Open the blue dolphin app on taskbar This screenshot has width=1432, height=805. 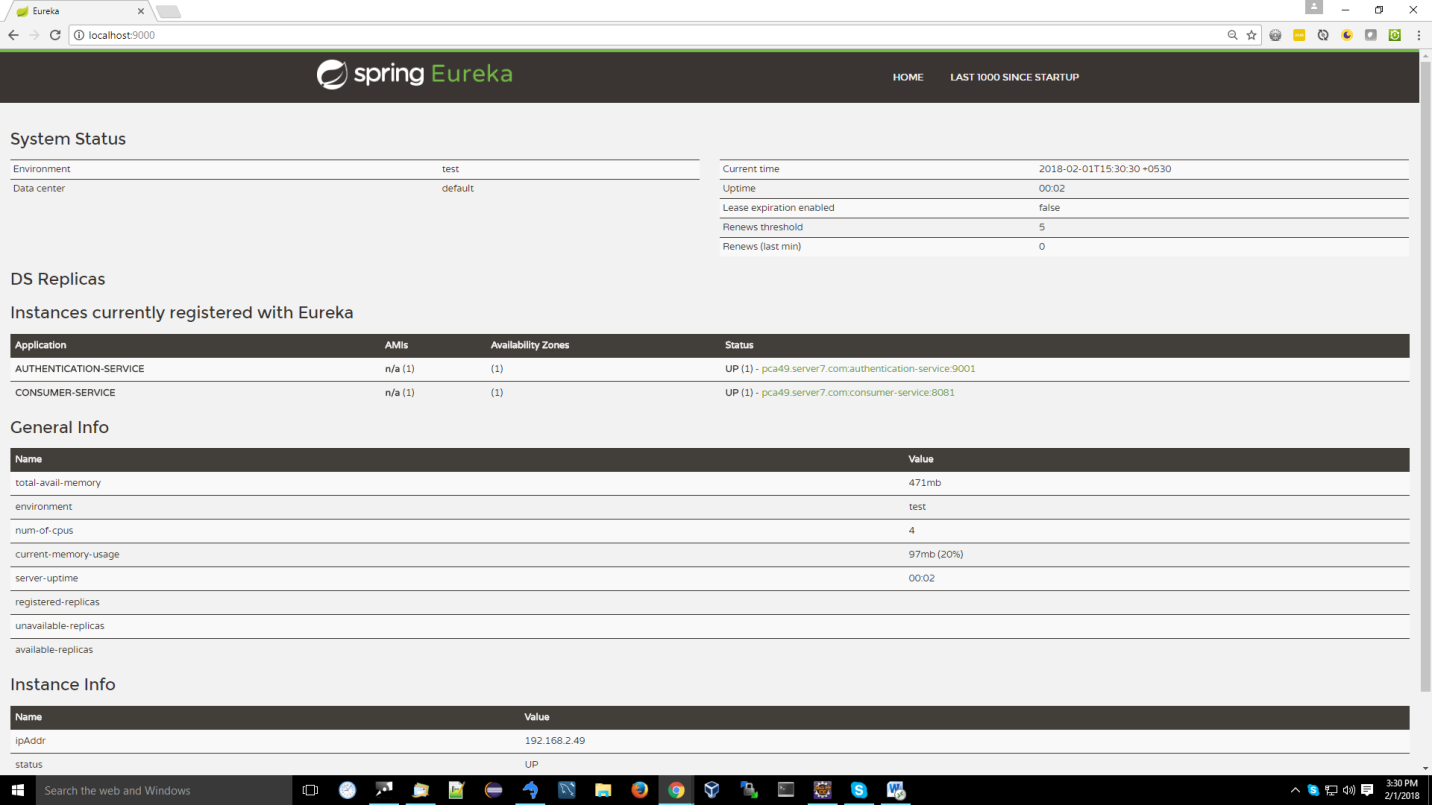coord(530,790)
